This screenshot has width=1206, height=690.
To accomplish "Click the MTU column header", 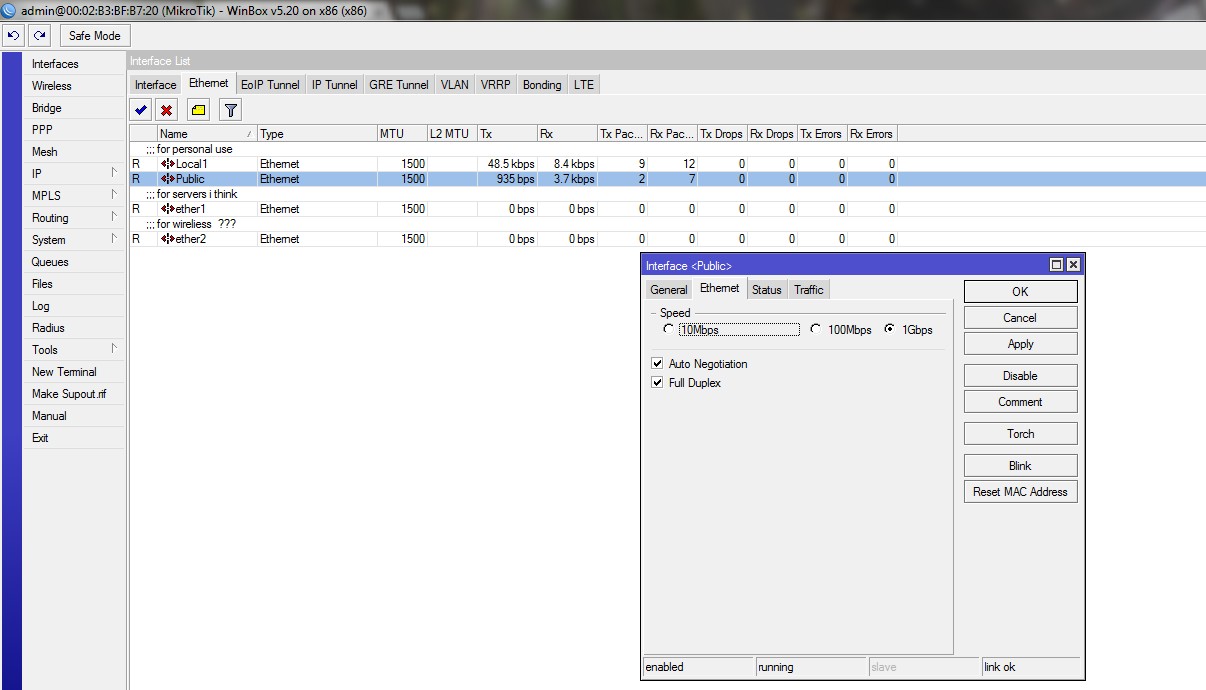I will [x=402, y=133].
